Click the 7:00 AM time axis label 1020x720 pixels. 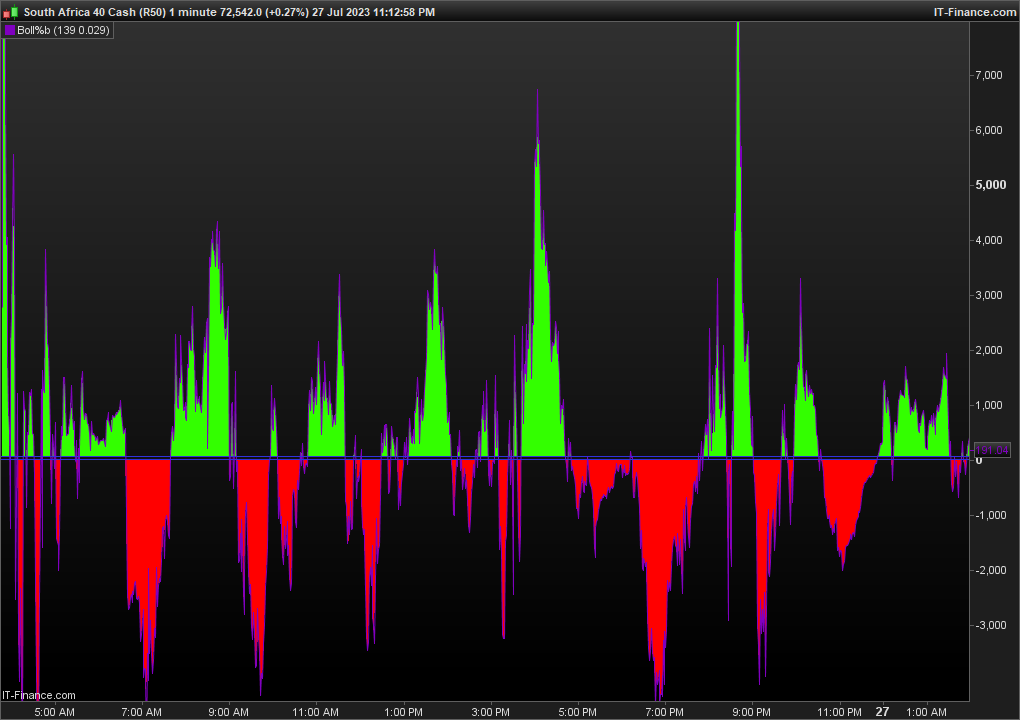(x=142, y=712)
